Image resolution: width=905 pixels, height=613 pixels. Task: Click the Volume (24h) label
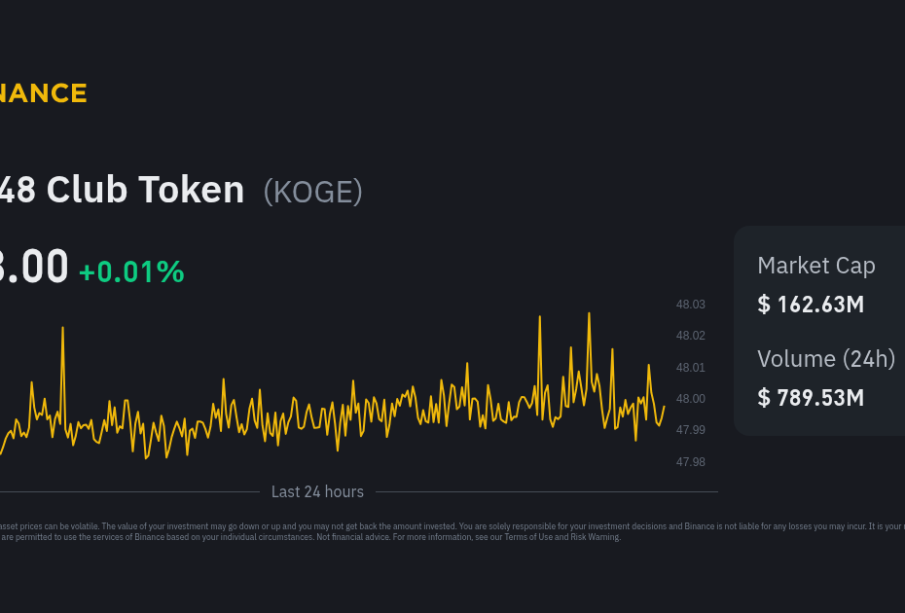pyautogui.click(x=825, y=359)
